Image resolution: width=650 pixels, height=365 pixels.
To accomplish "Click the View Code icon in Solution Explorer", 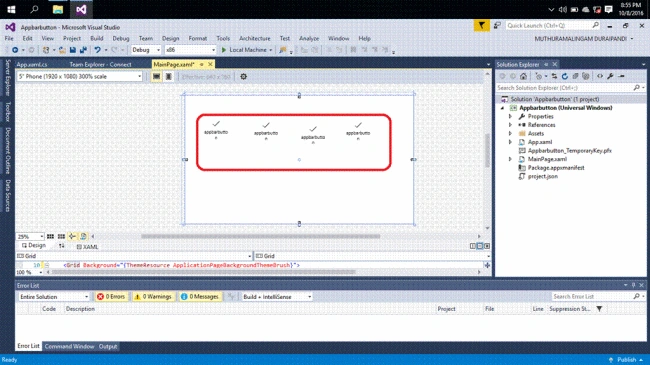I will tap(600, 76).
